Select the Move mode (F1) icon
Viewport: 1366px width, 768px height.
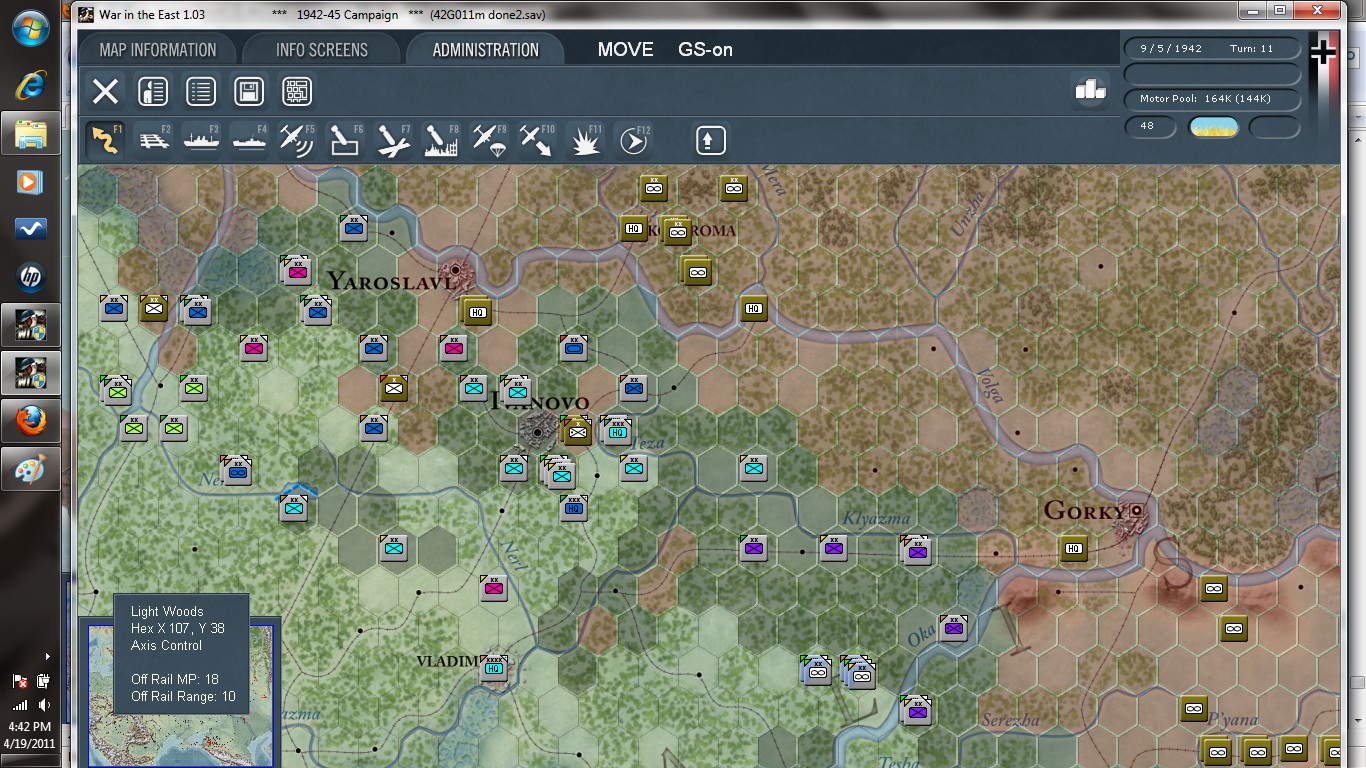105,140
